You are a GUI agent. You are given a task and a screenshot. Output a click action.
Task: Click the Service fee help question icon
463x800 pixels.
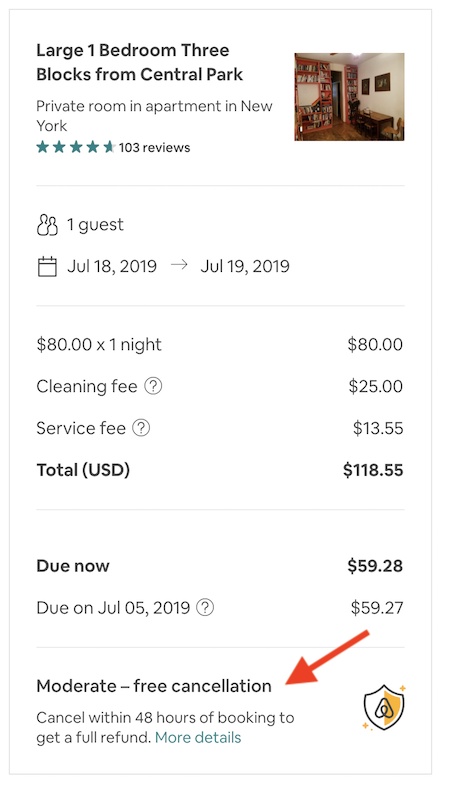coord(141,428)
